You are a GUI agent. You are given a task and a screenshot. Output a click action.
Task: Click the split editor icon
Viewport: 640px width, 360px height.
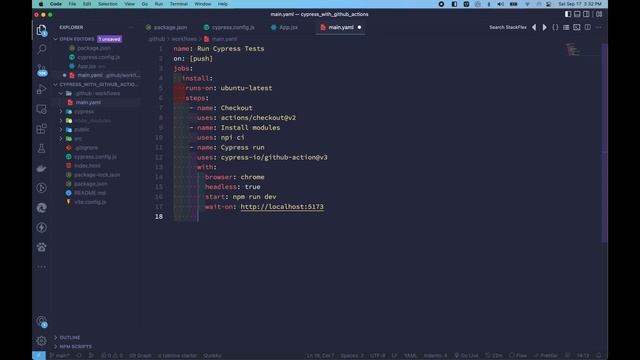(588, 27)
